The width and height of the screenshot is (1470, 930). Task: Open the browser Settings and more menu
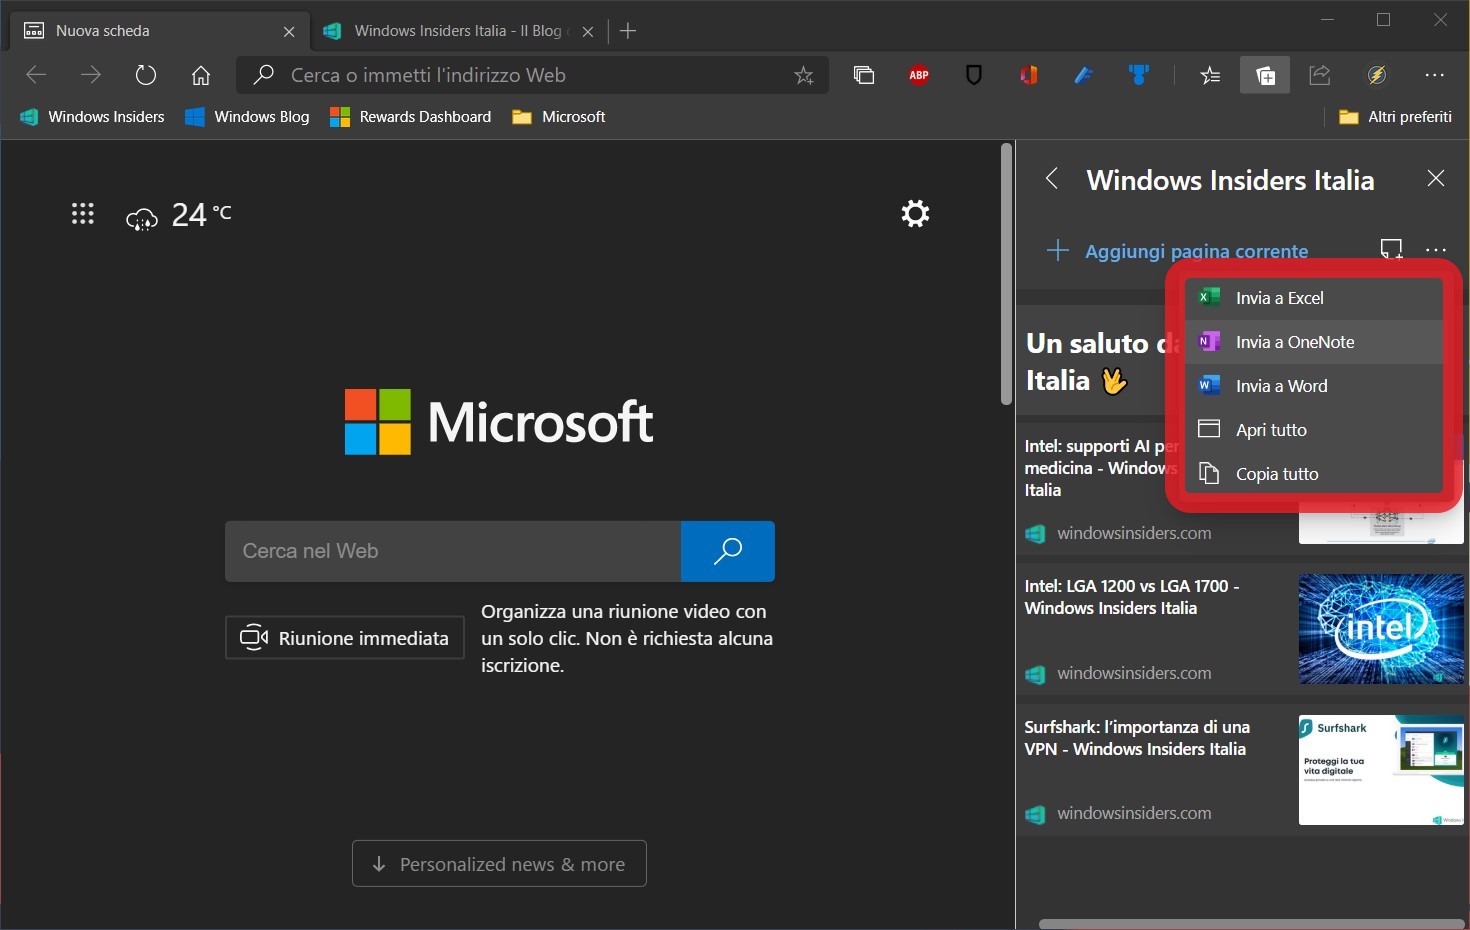(x=1435, y=75)
